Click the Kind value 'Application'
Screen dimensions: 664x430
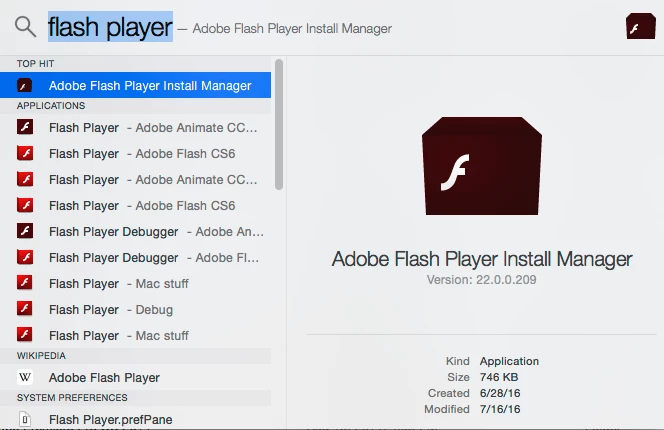point(509,361)
